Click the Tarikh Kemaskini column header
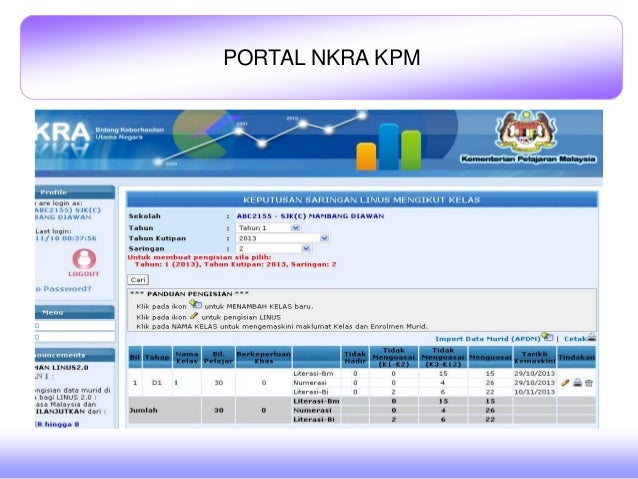Image resolution: width=638 pixels, height=479 pixels. [x=534, y=357]
